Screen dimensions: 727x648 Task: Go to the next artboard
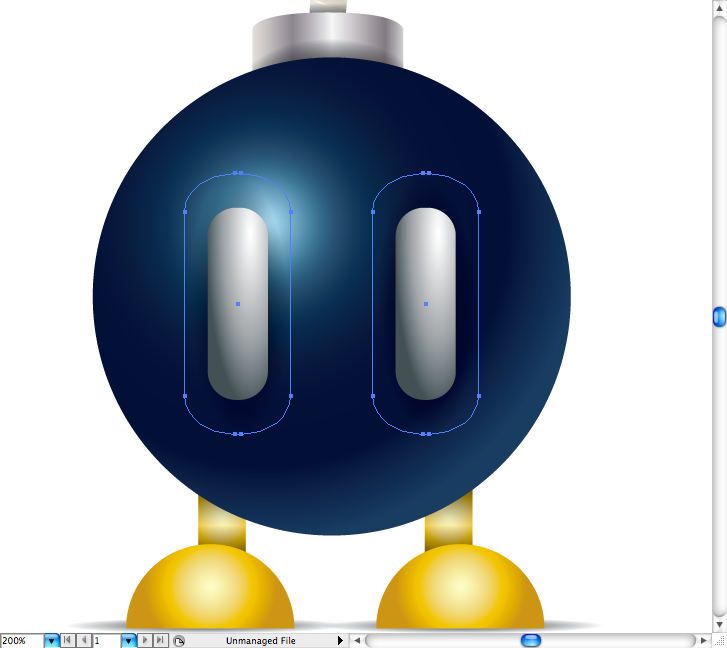[x=145, y=640]
